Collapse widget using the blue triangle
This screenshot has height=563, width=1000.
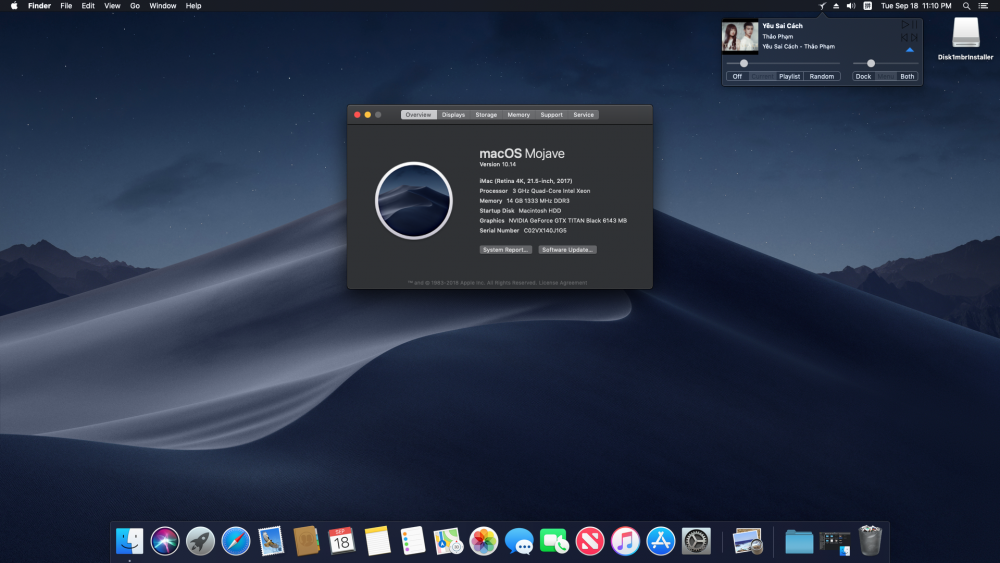pos(910,50)
